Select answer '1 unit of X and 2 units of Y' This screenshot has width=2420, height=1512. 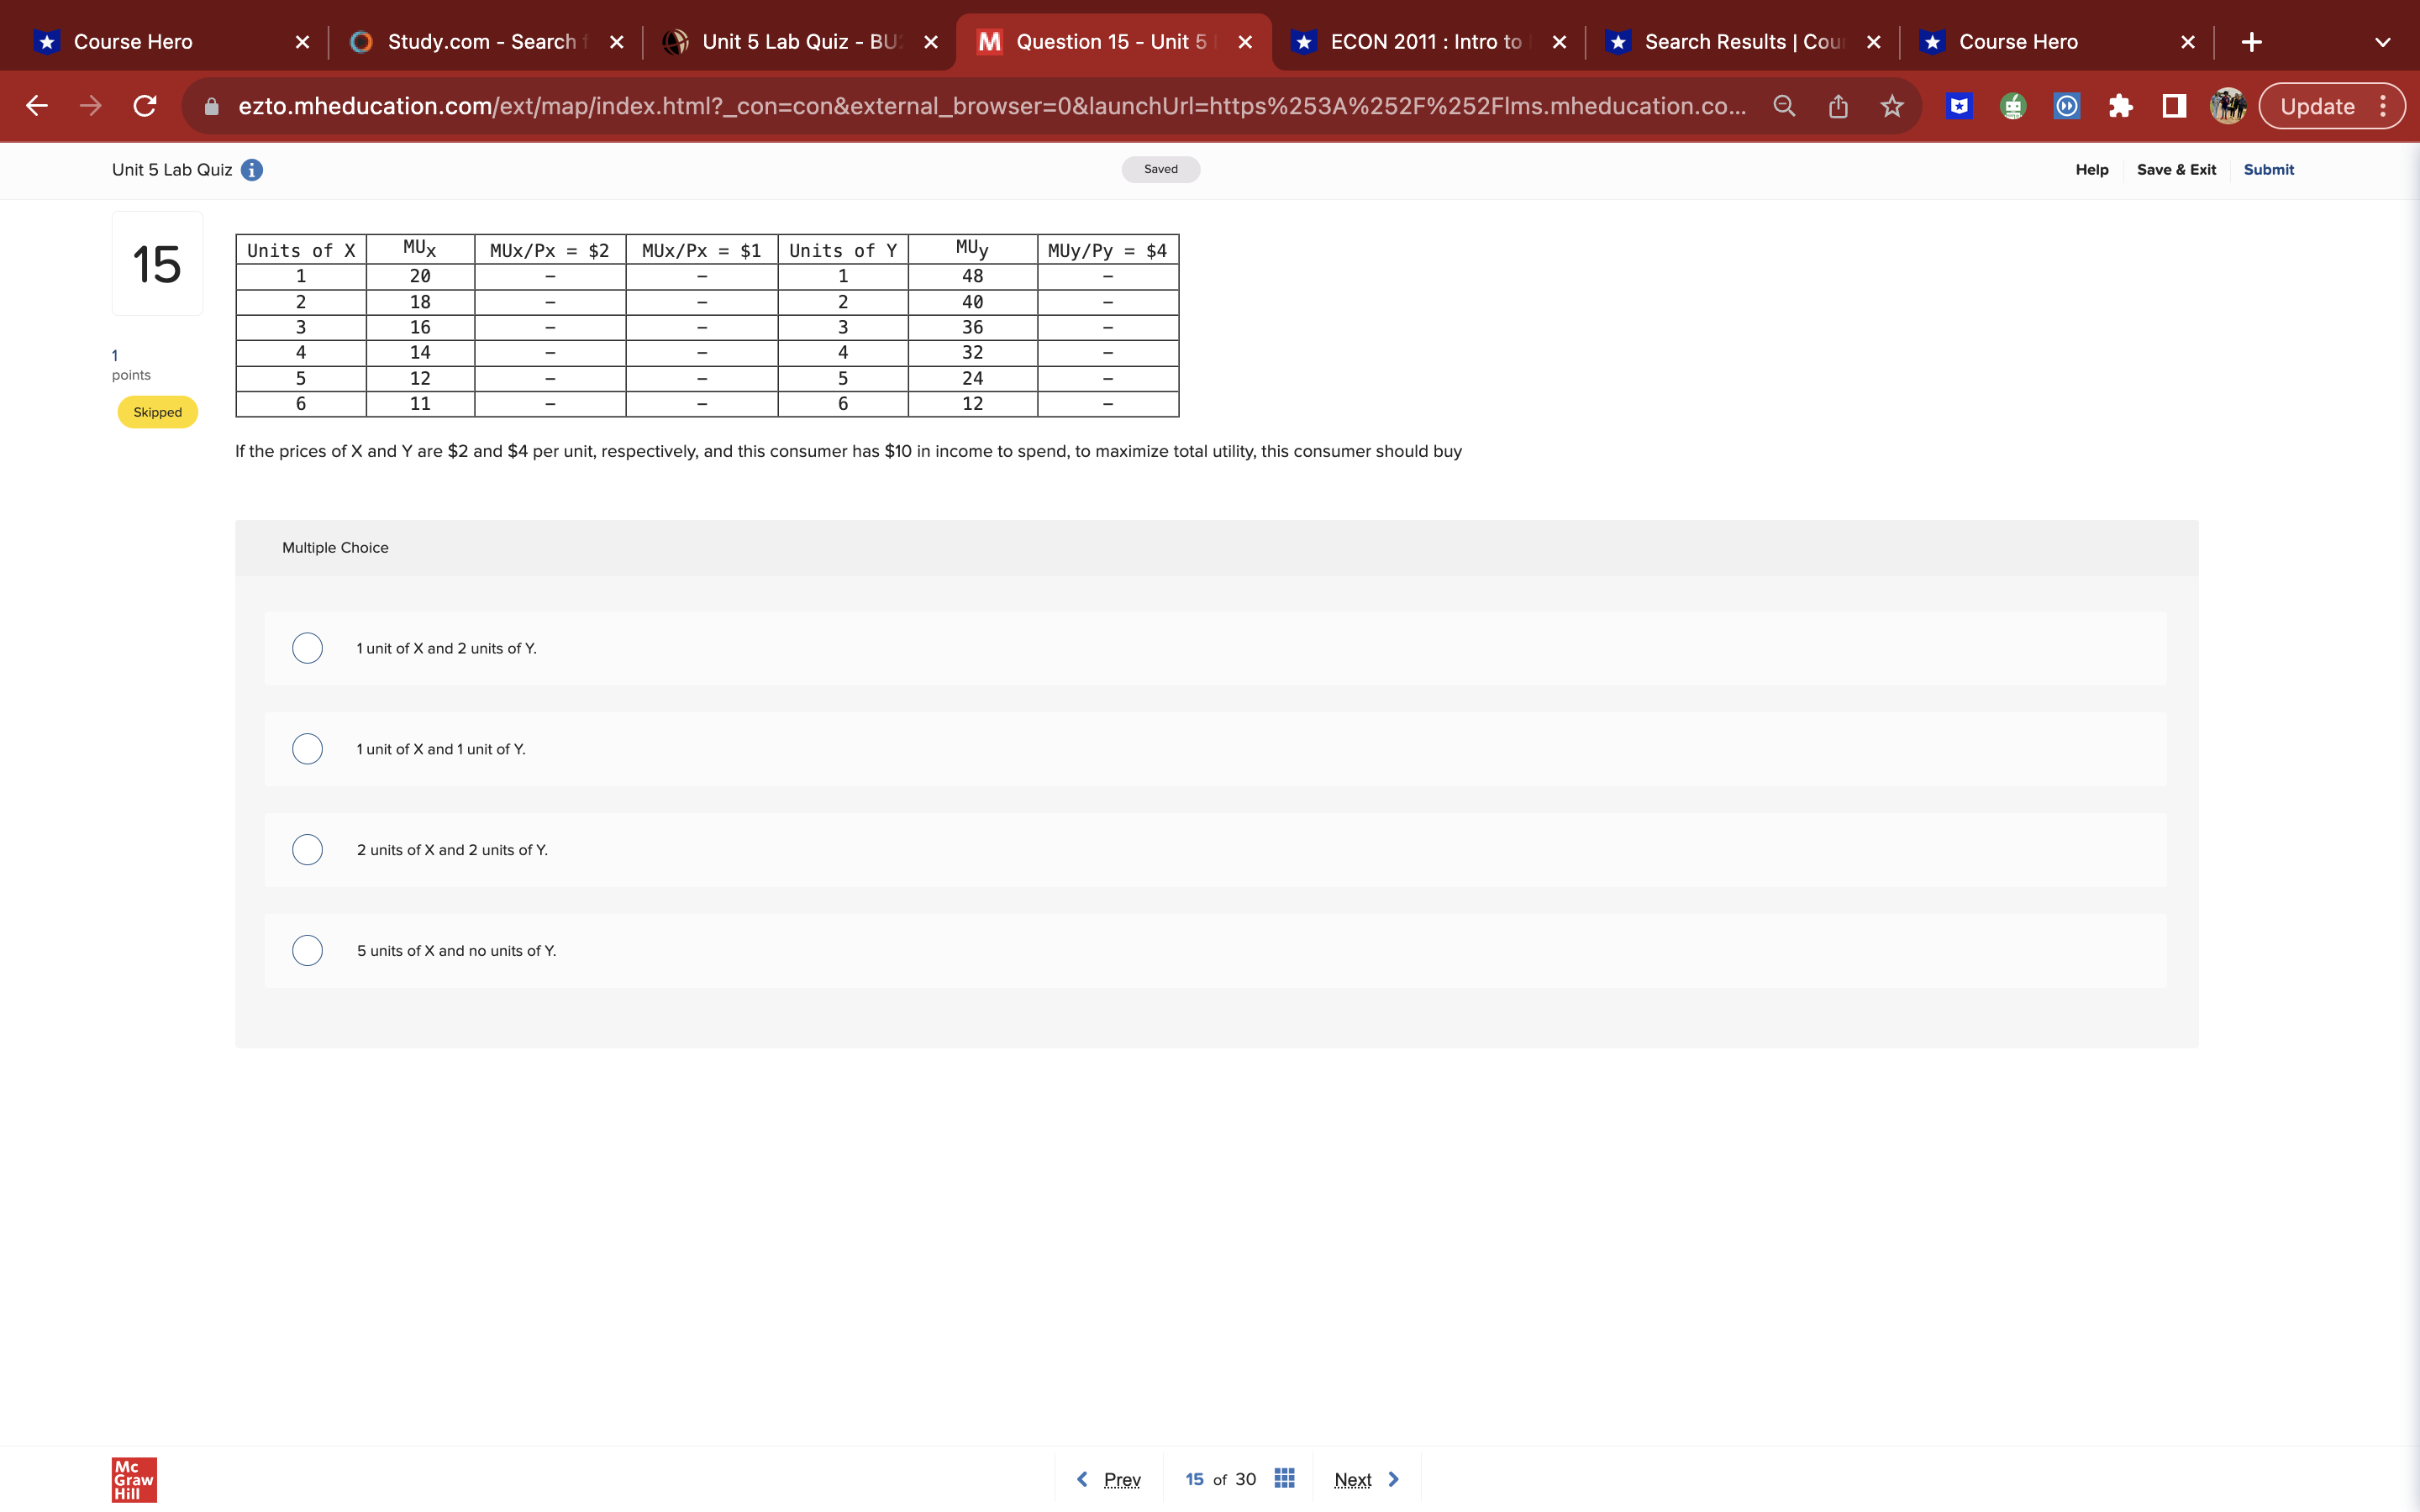tap(307, 648)
